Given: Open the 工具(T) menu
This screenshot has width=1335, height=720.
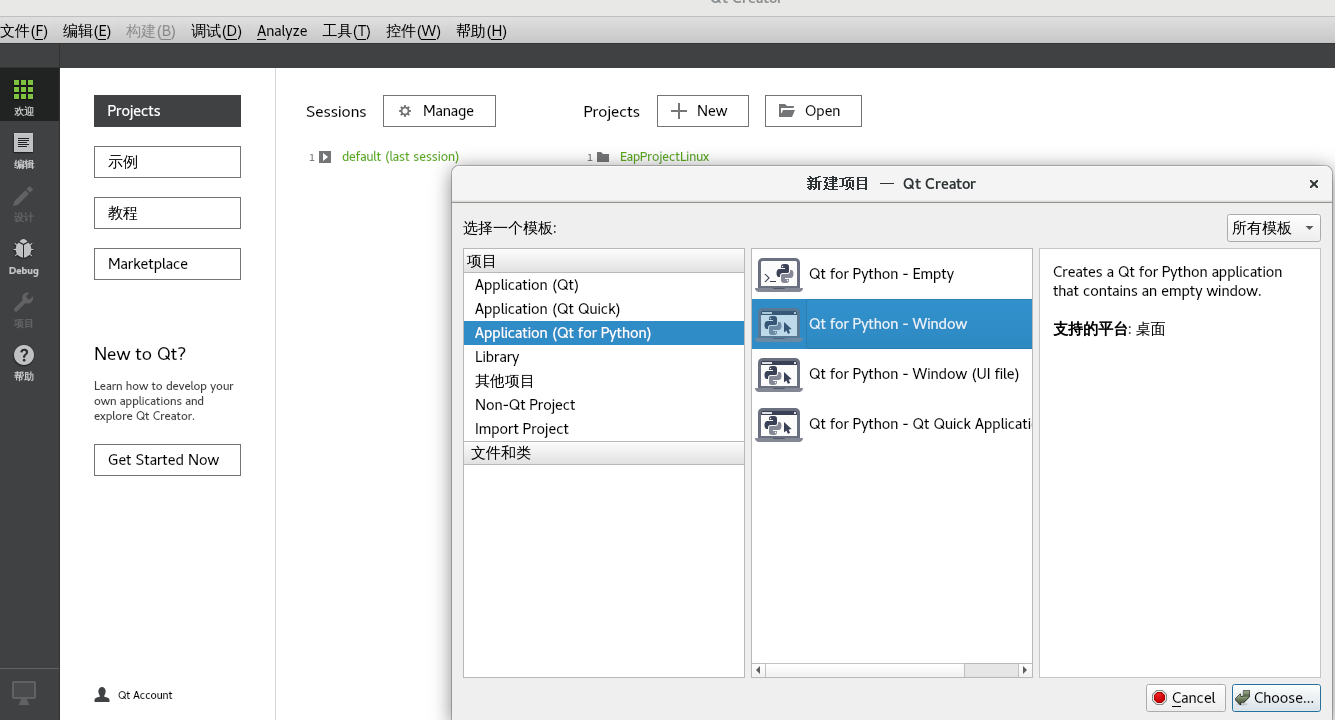Looking at the screenshot, I should [x=345, y=31].
